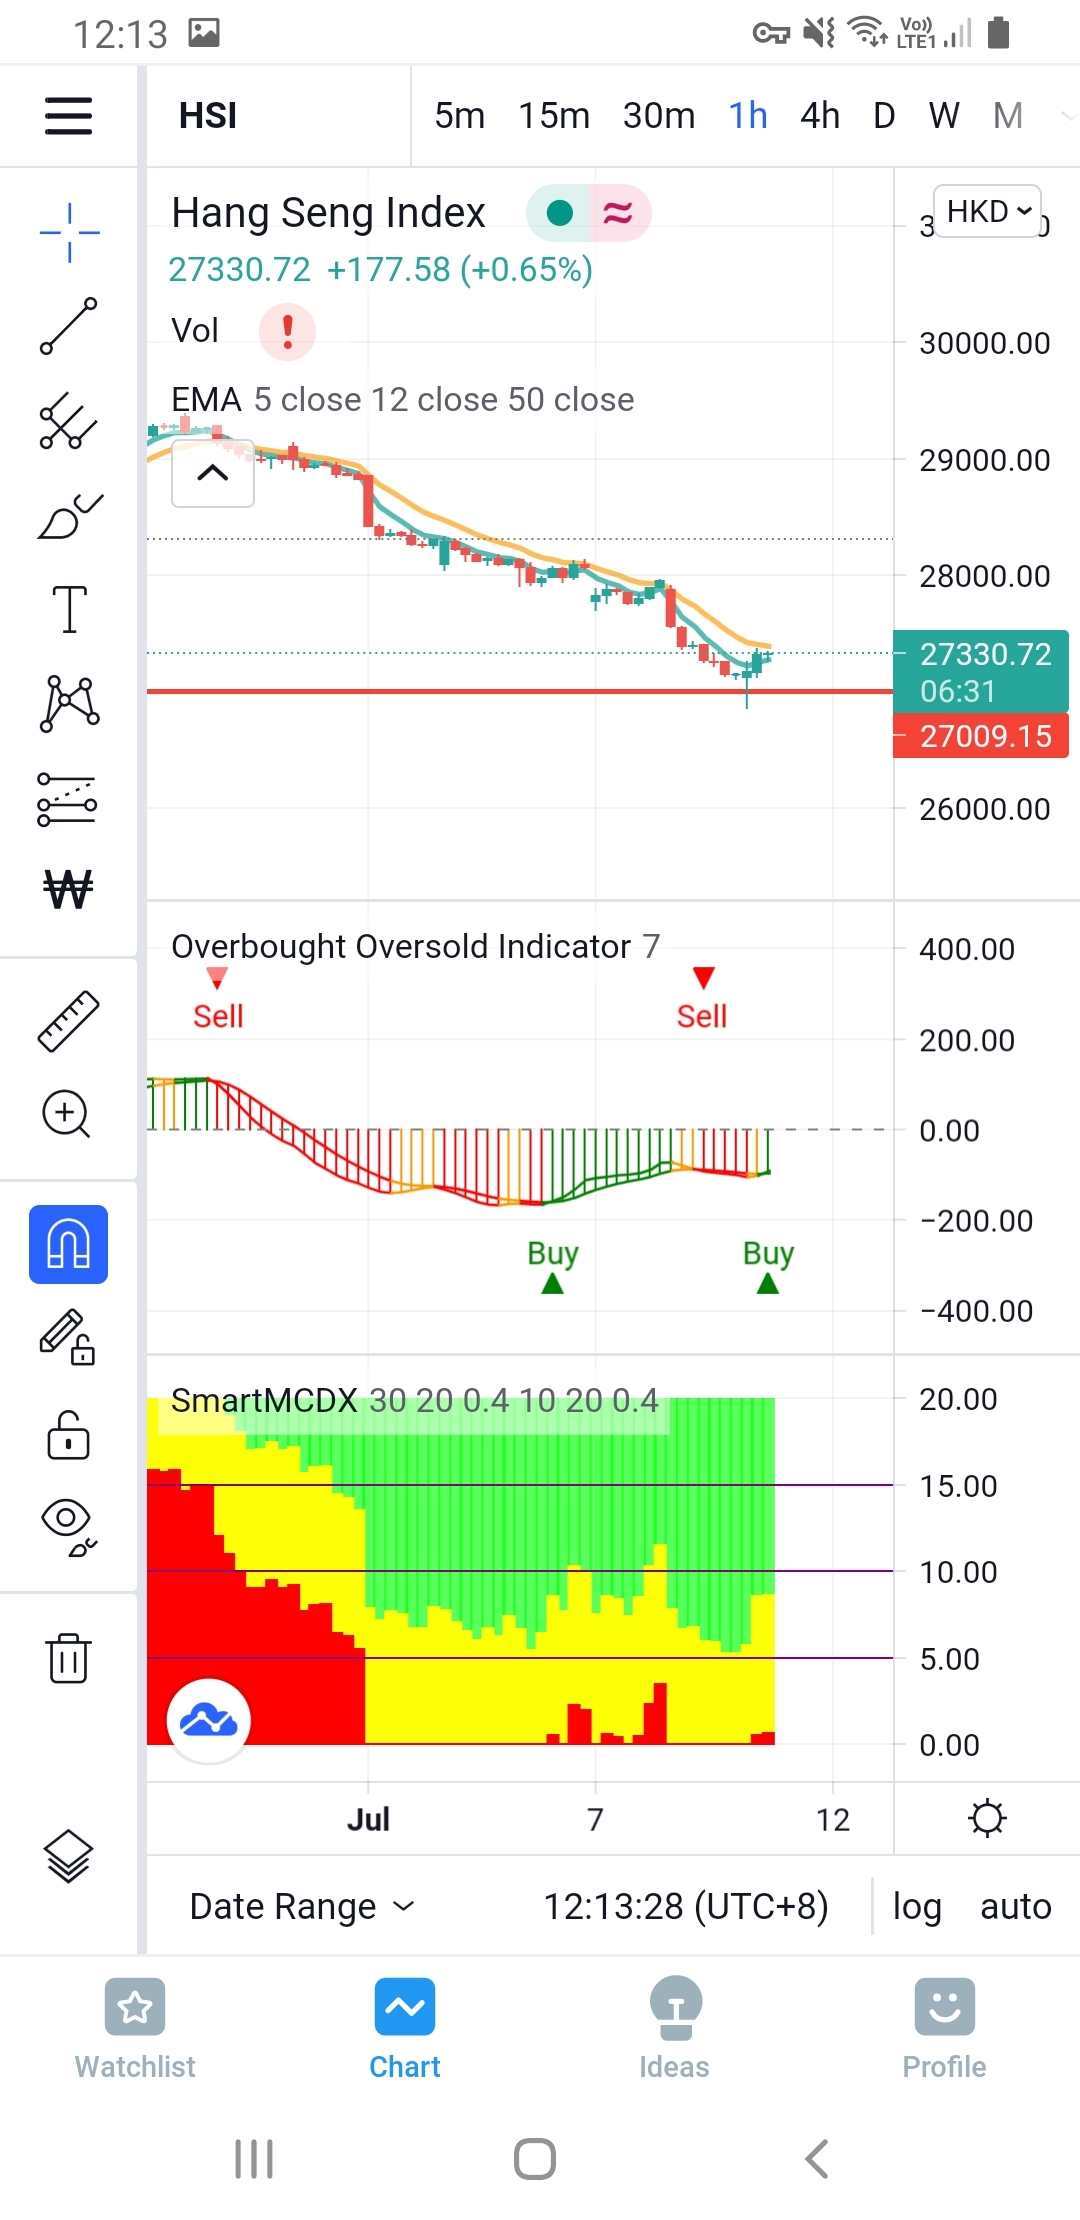The width and height of the screenshot is (1080, 2220).
Task: Toggle hide all drawings eye icon
Action: pyautogui.click(x=68, y=1527)
